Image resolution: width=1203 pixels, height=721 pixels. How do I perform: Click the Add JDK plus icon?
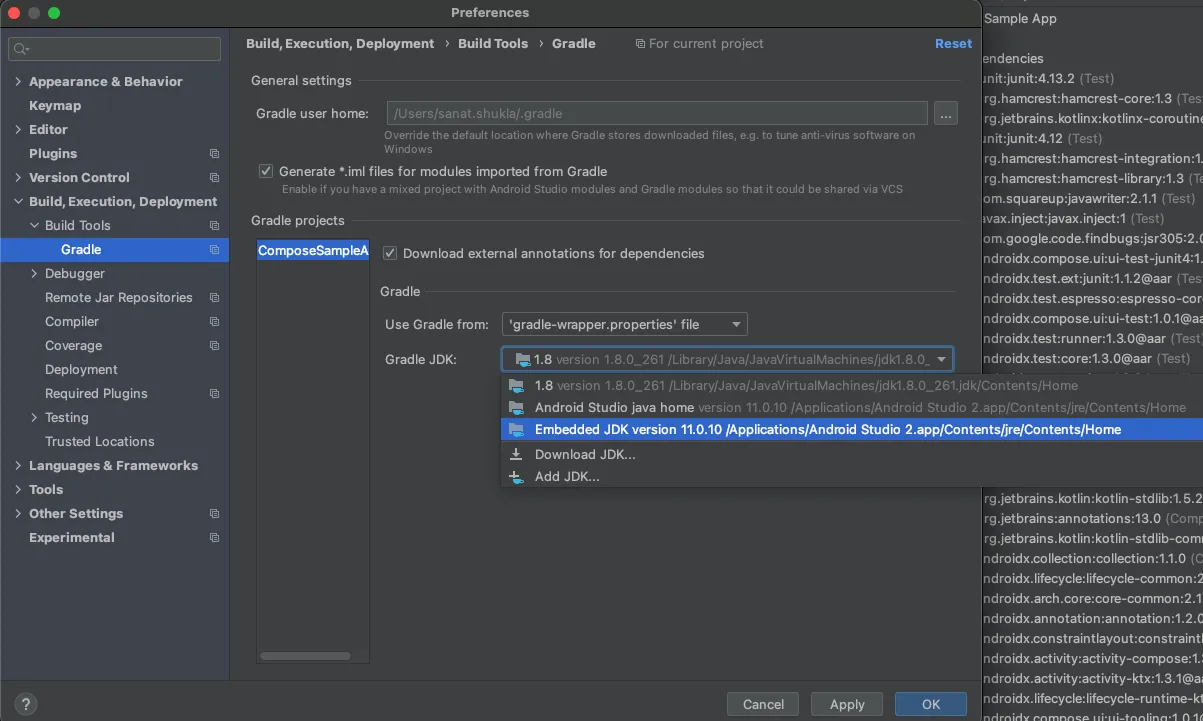click(x=516, y=477)
